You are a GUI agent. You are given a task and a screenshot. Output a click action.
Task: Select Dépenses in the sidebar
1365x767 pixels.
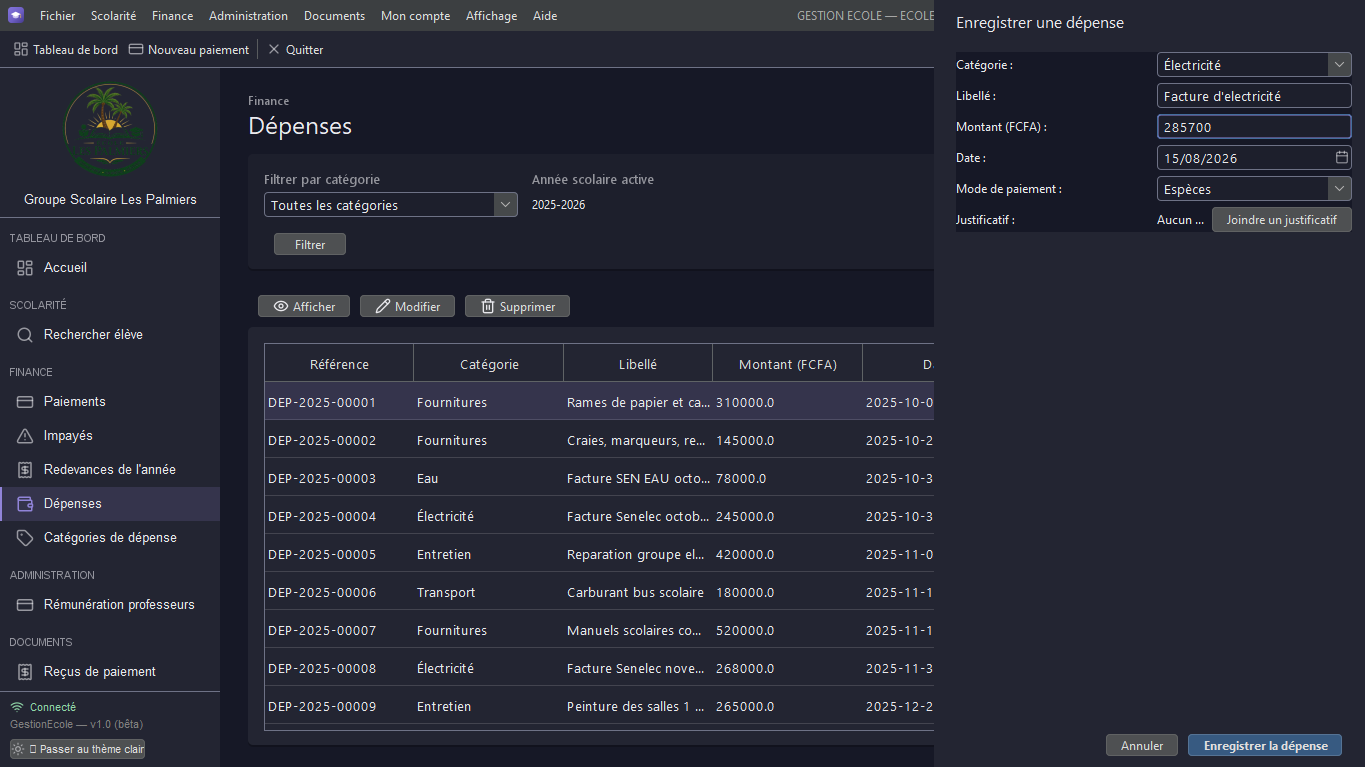click(110, 503)
